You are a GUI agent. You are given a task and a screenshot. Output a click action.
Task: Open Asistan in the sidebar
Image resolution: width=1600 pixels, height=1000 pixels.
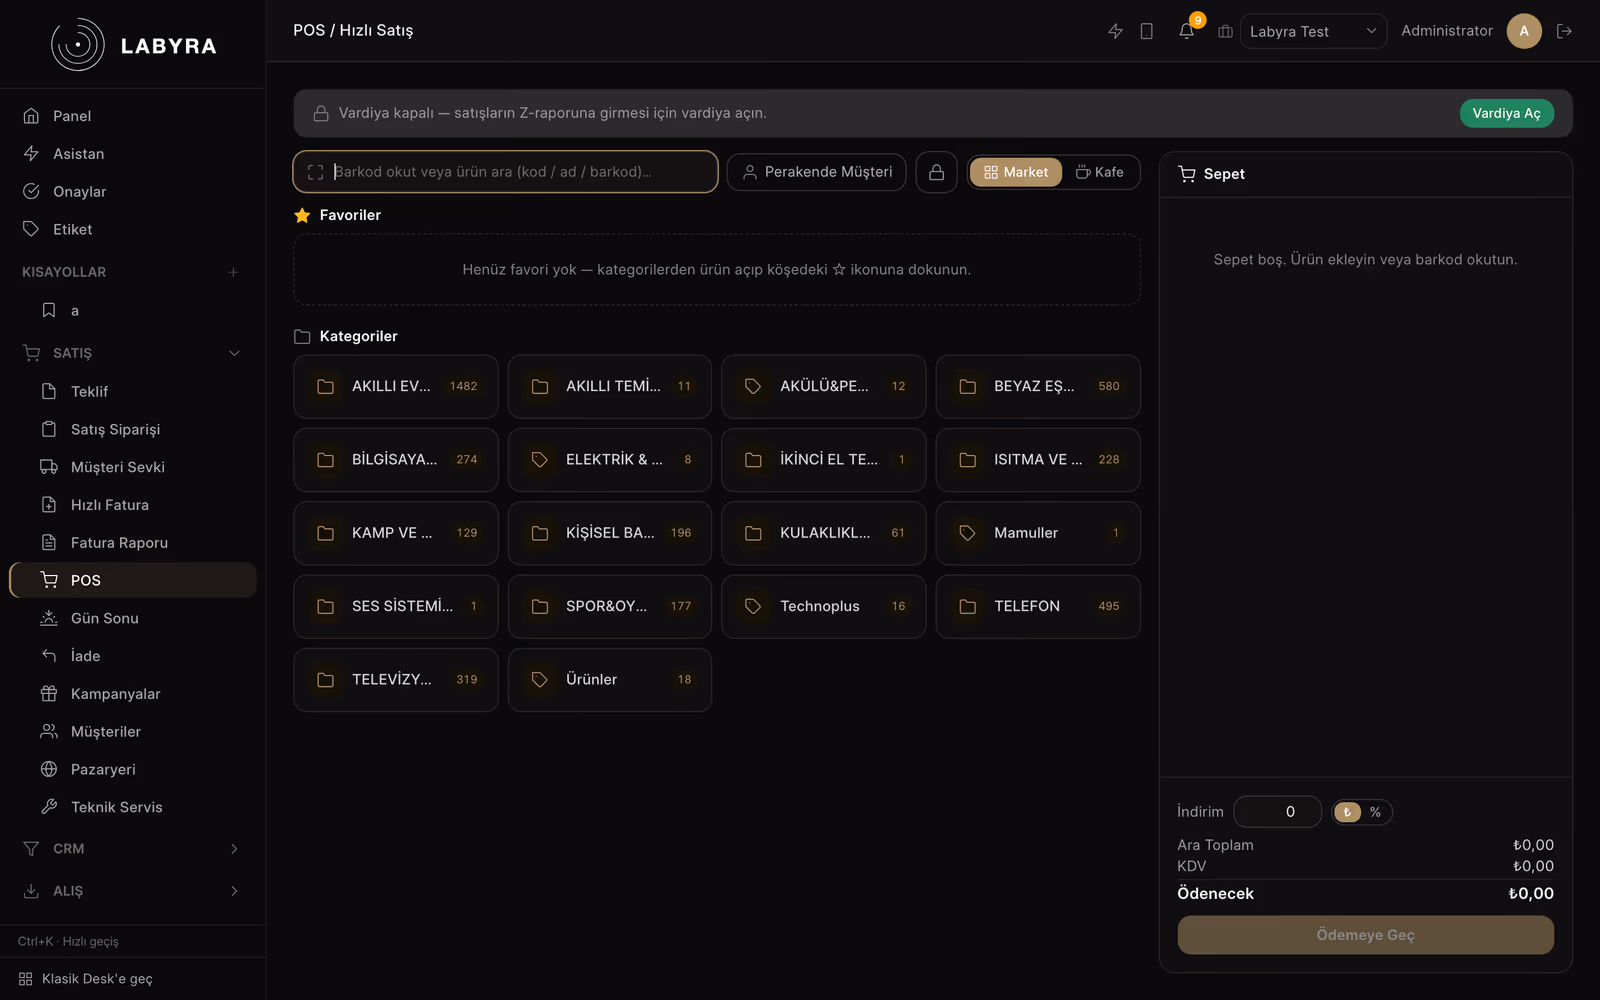pyautogui.click(x=133, y=154)
